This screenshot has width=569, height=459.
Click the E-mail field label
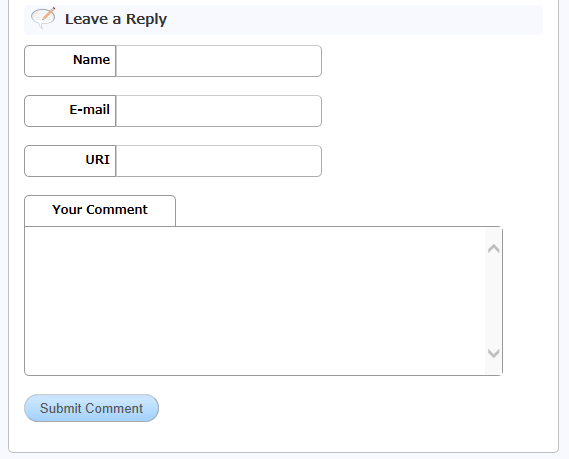click(90, 110)
